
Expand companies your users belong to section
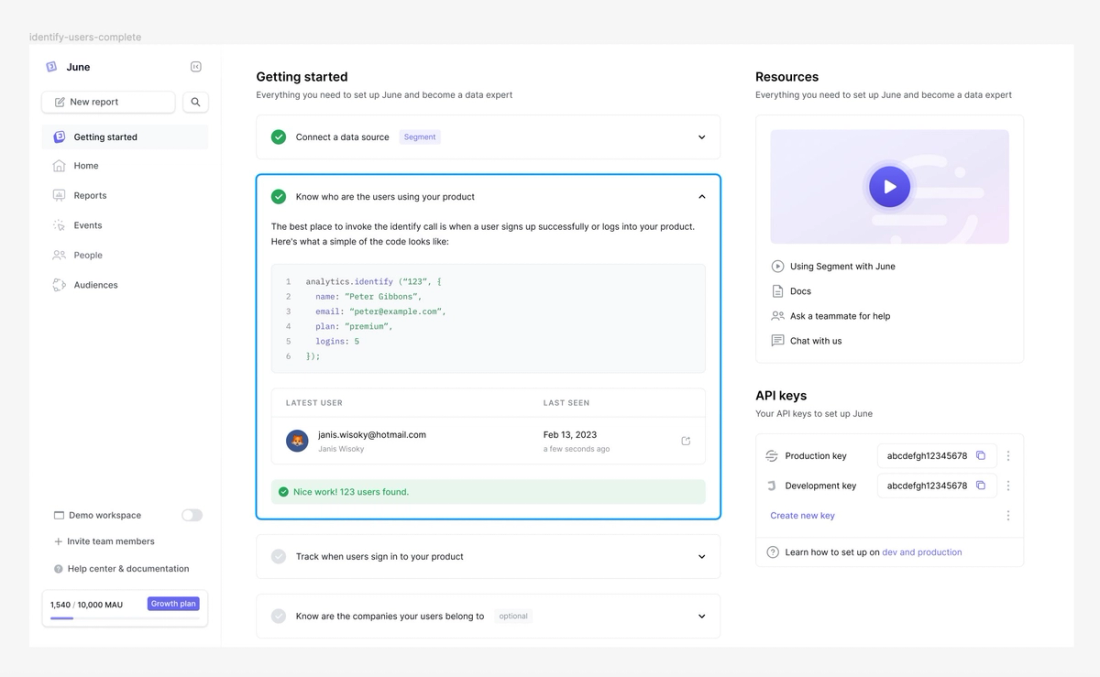[x=702, y=616]
